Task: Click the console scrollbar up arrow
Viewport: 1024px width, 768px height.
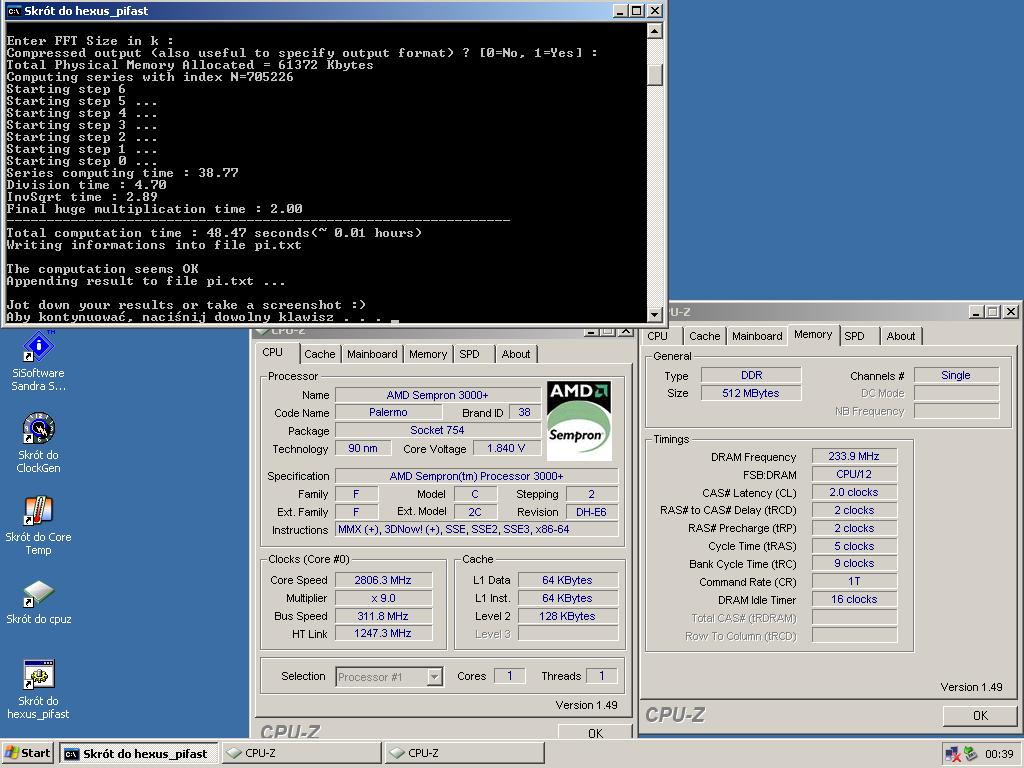Action: click(654, 31)
